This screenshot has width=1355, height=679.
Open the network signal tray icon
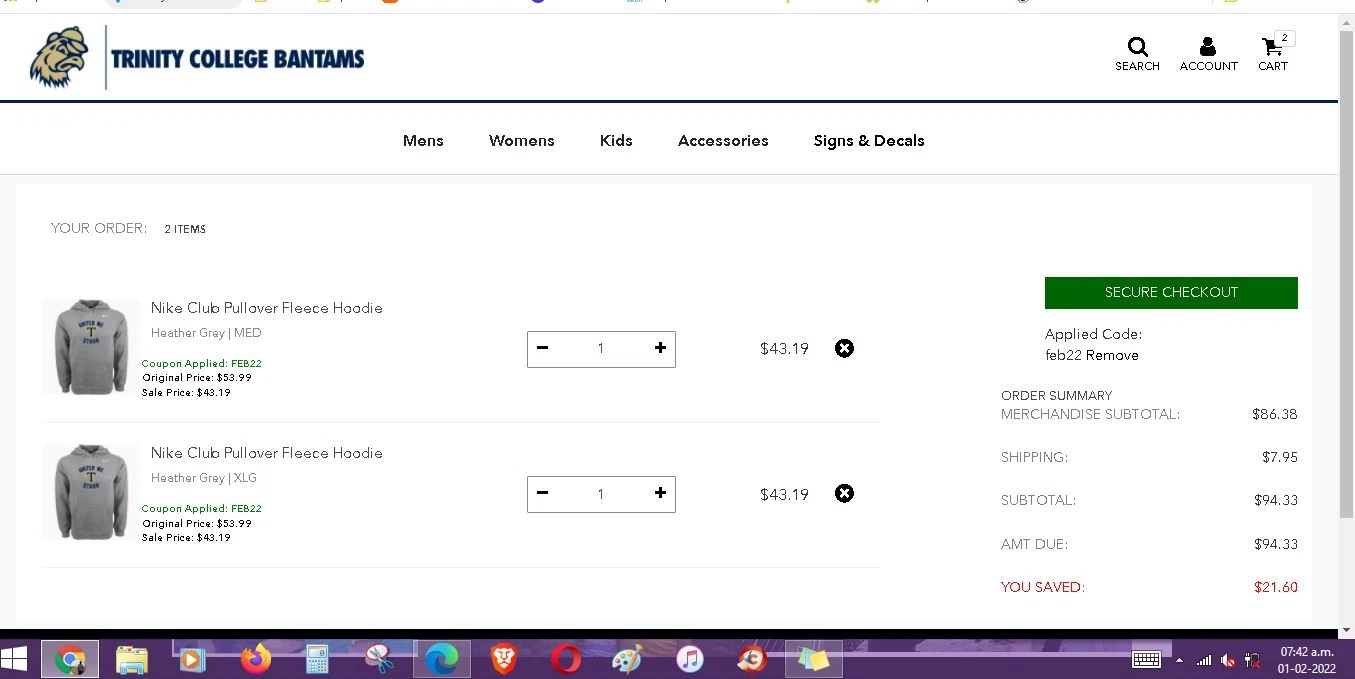point(1204,660)
